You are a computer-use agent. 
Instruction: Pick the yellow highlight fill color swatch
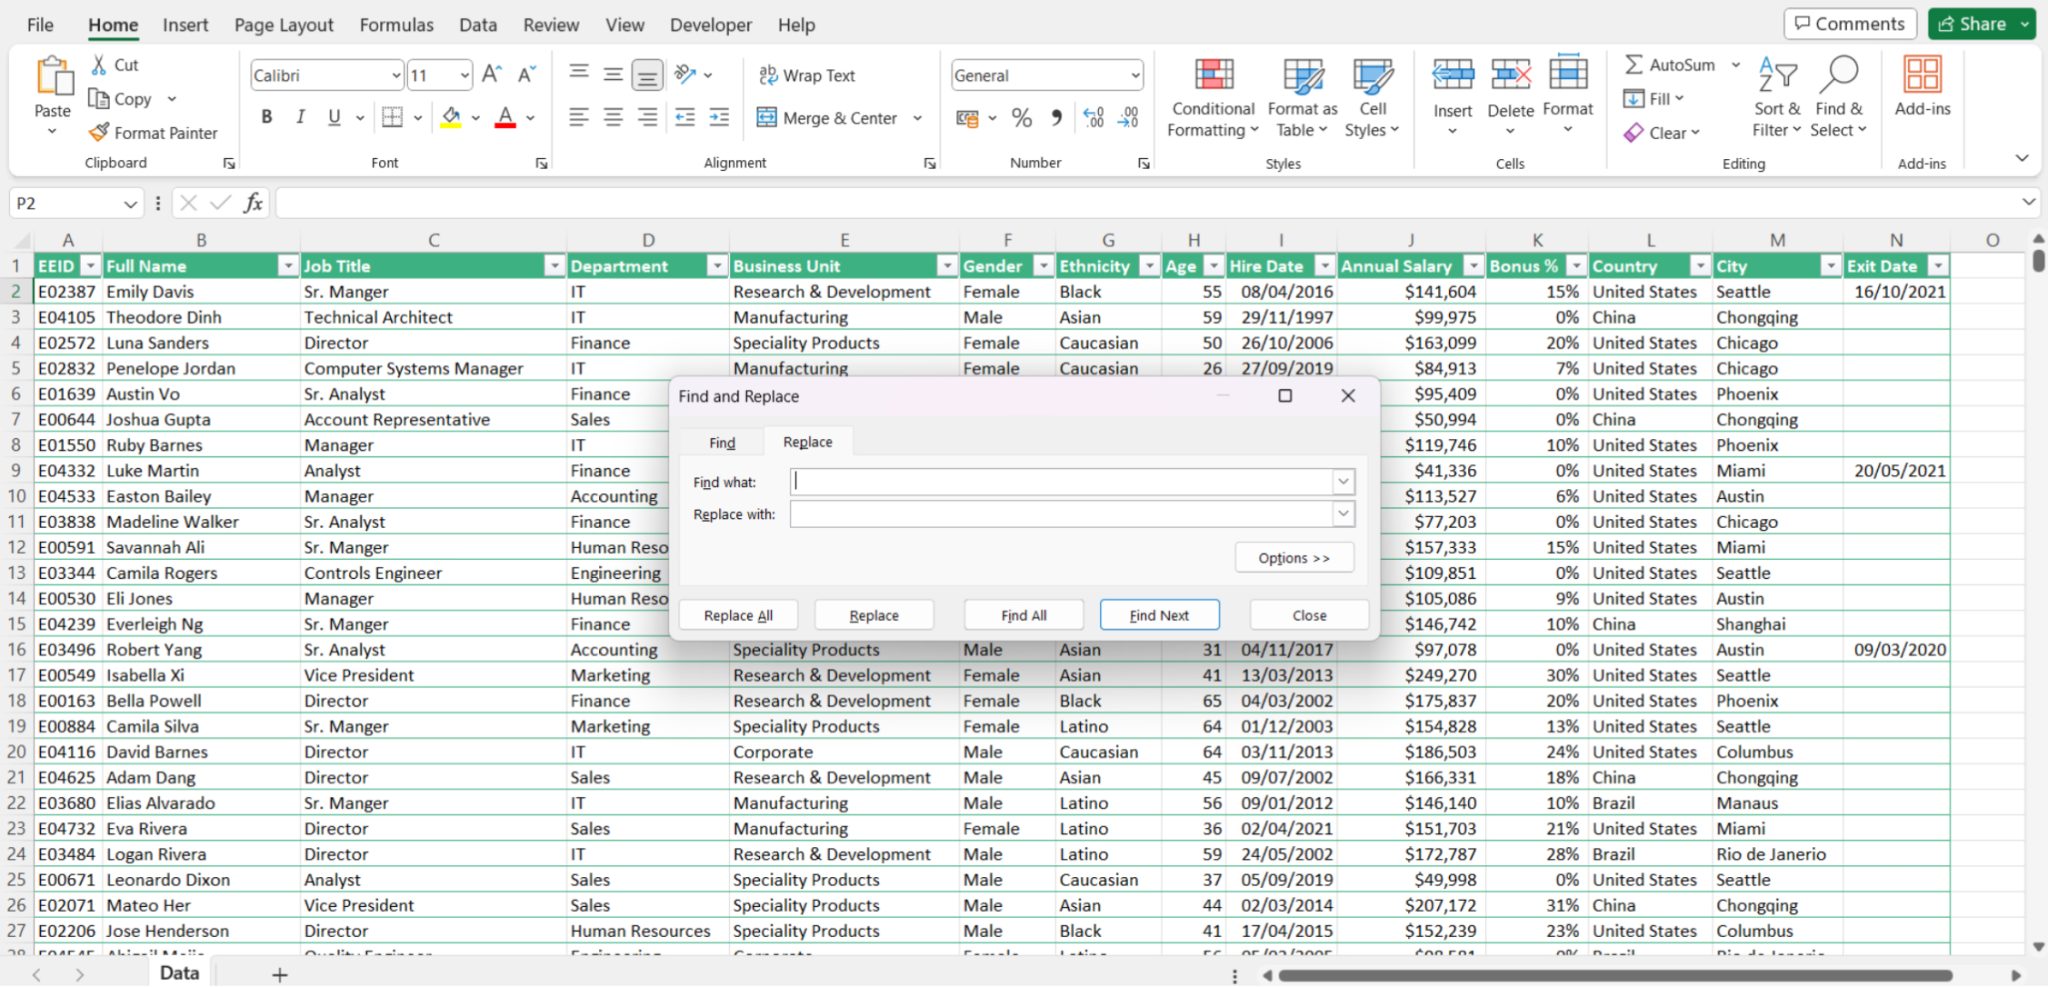(x=451, y=118)
